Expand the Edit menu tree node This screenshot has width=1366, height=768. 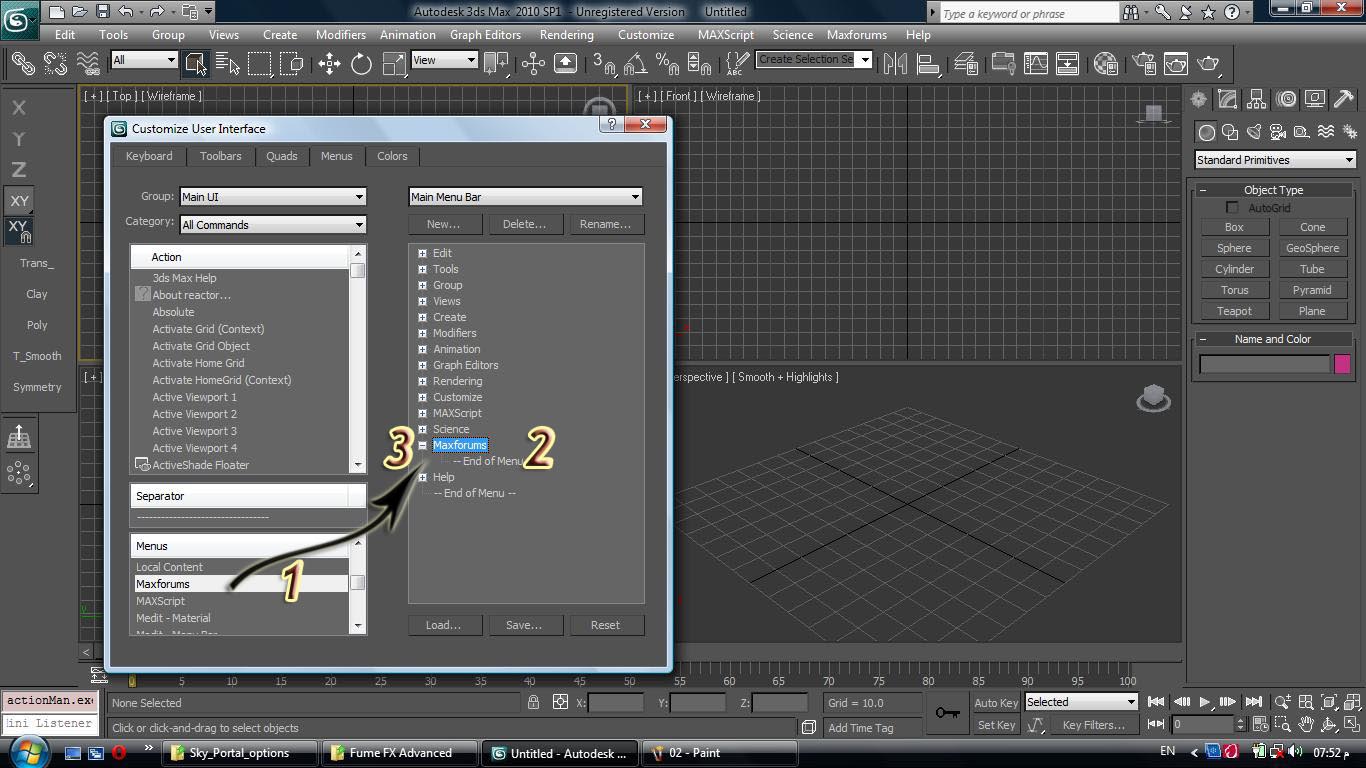(423, 253)
